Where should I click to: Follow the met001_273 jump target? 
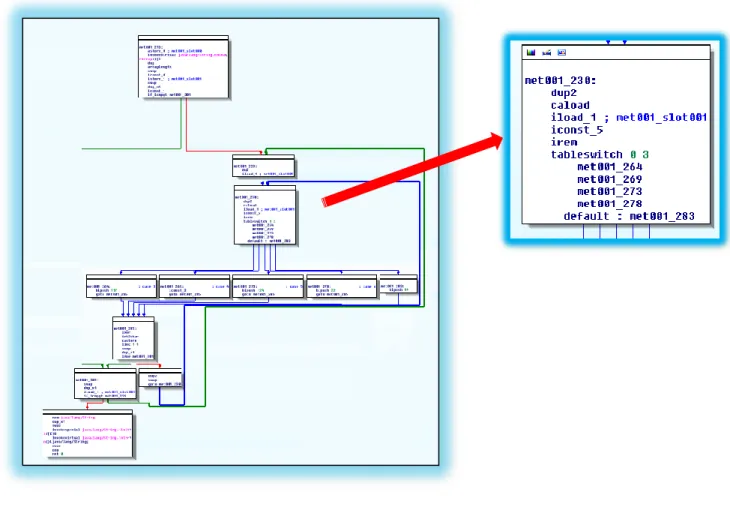[x=609, y=191]
